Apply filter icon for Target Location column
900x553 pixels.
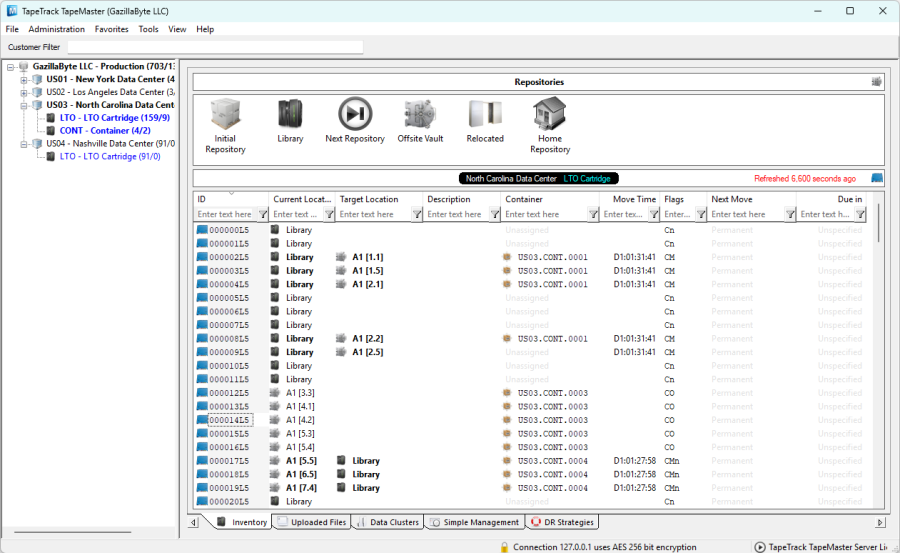point(417,214)
